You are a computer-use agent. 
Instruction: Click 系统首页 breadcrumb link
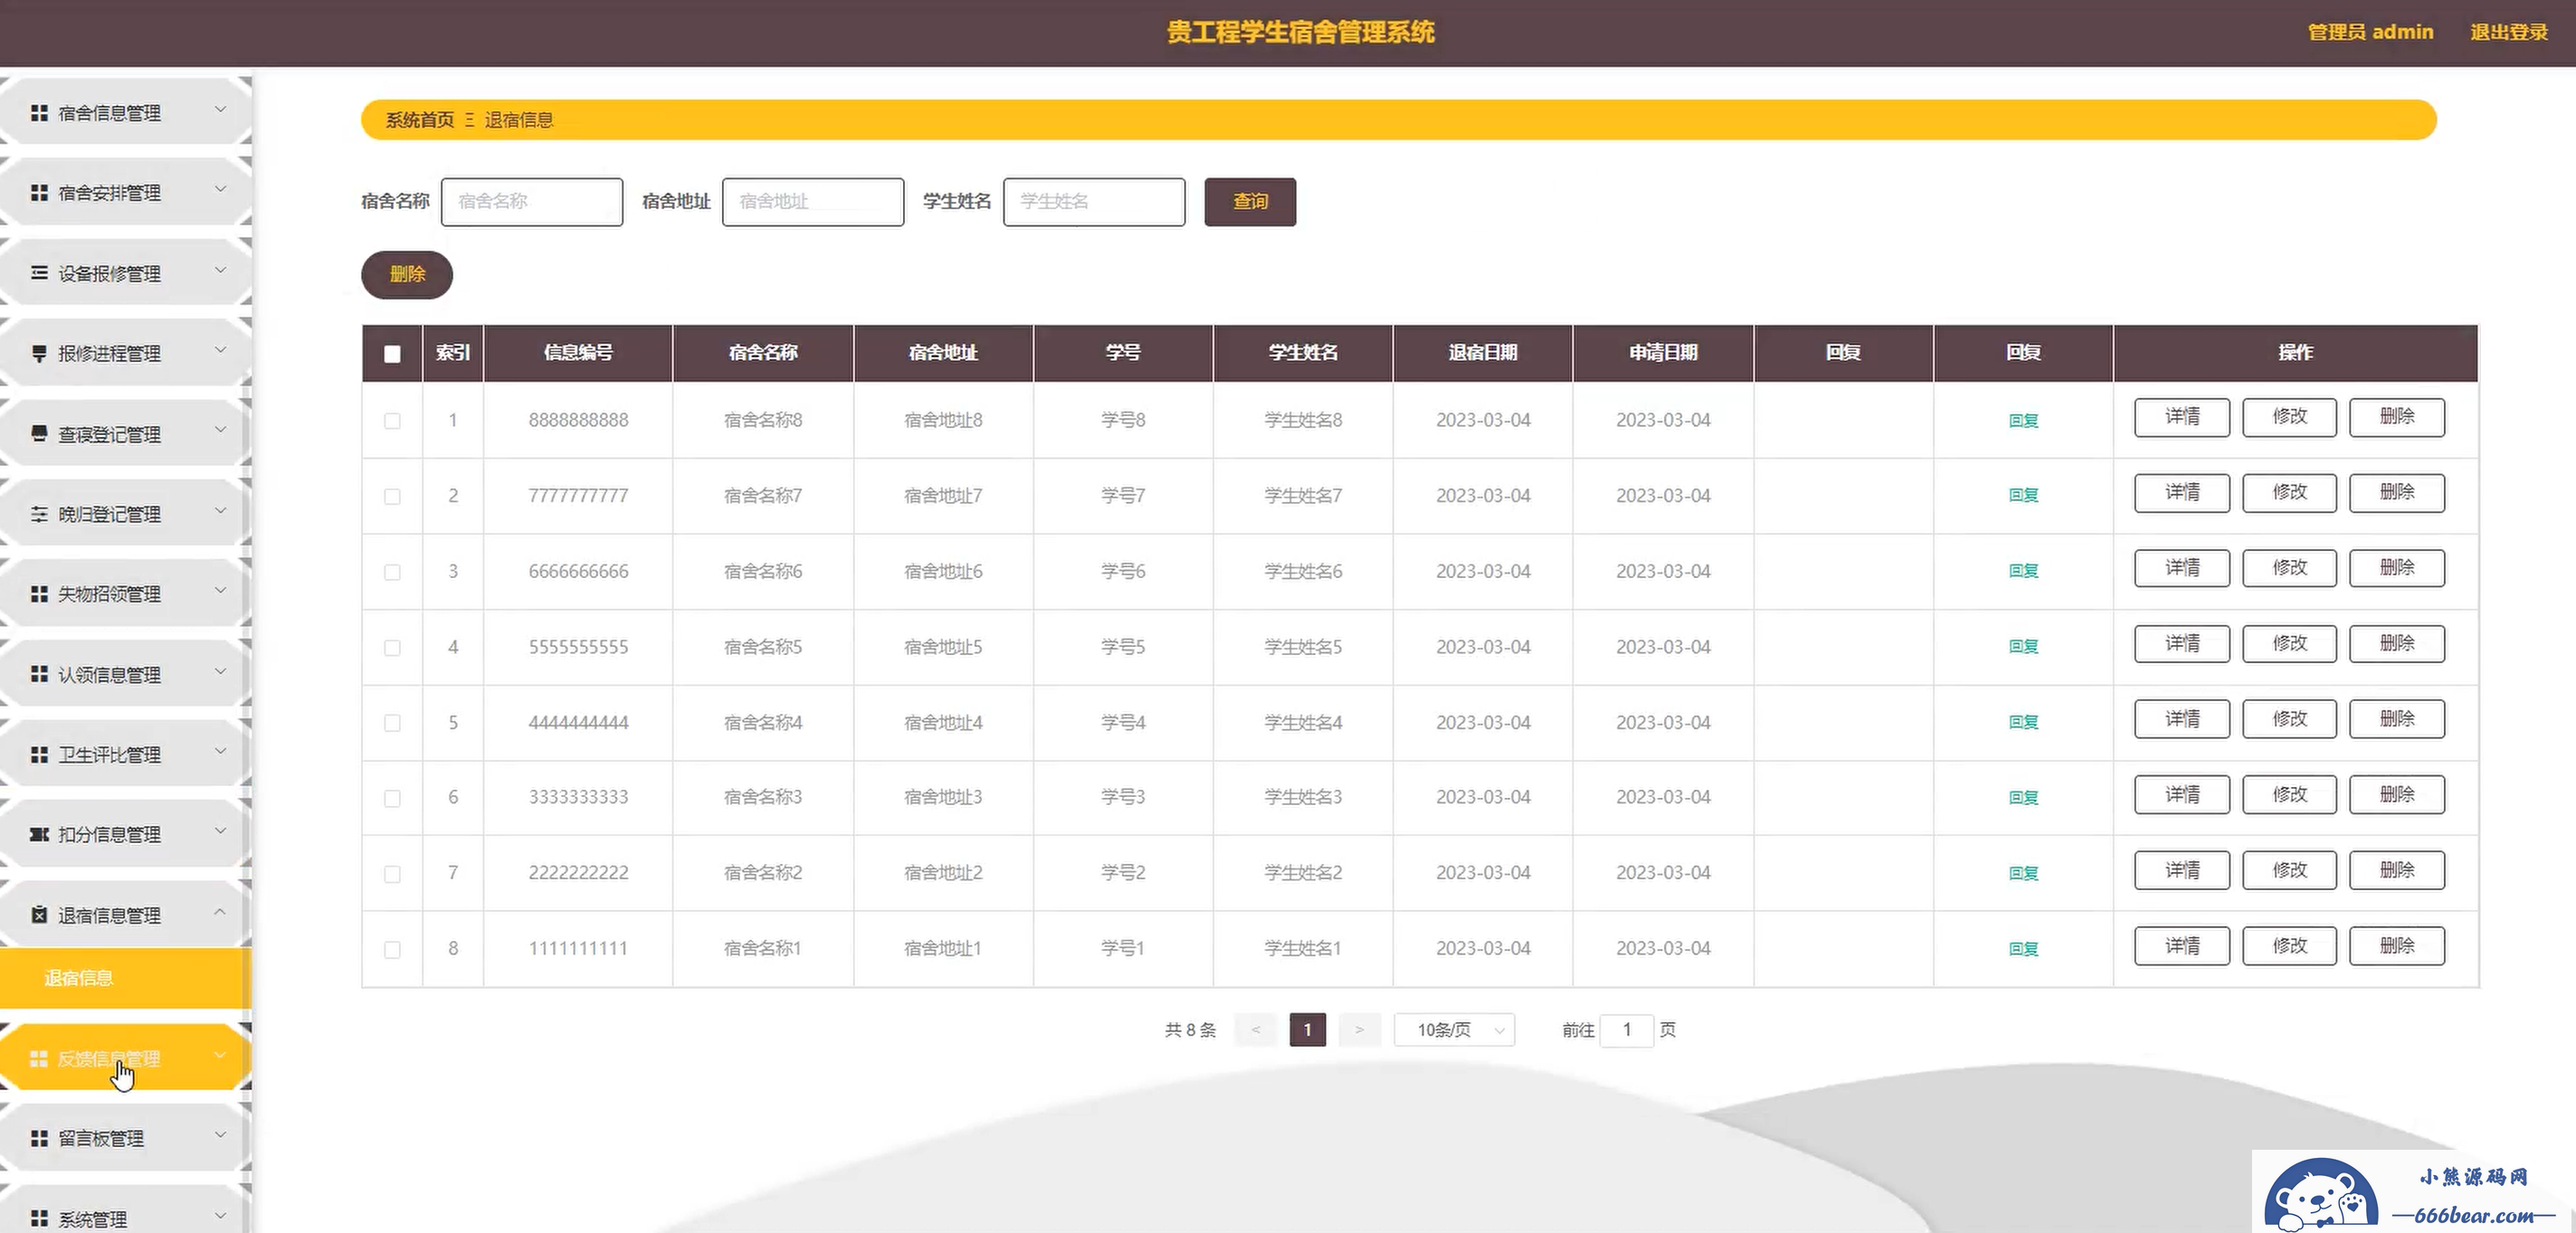420,120
